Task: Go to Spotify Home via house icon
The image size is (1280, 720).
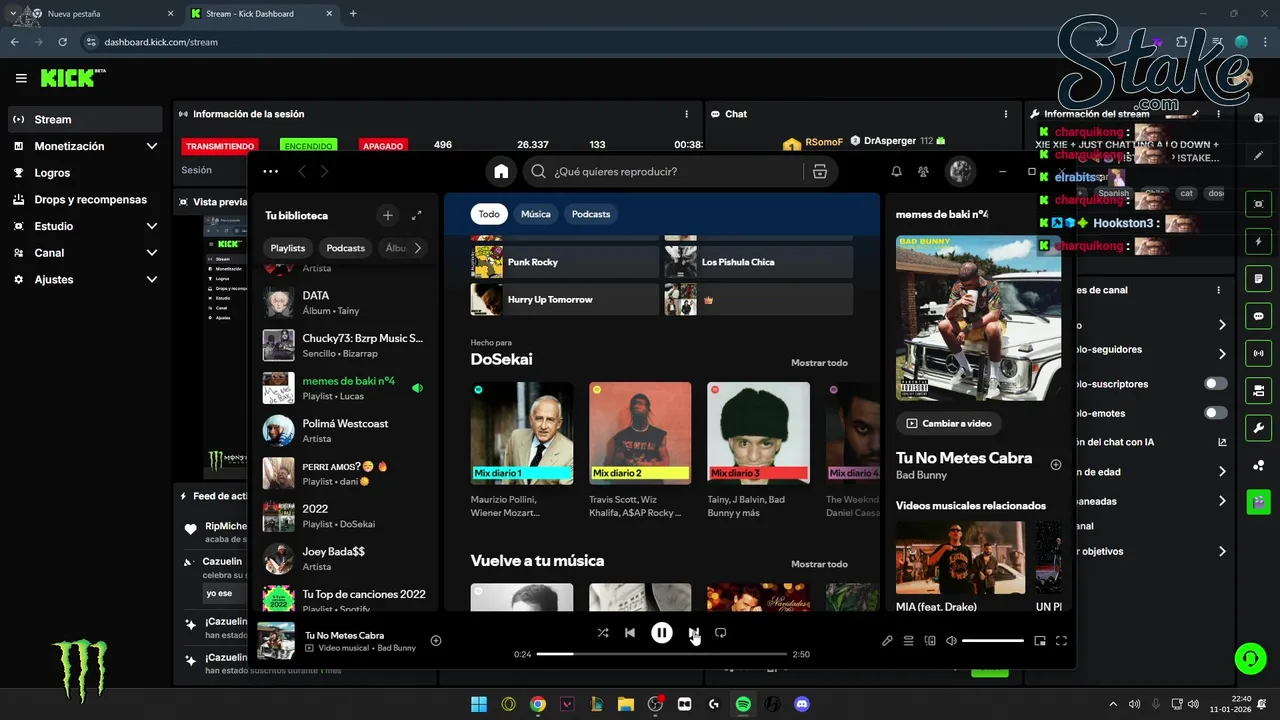Action: 501,171
